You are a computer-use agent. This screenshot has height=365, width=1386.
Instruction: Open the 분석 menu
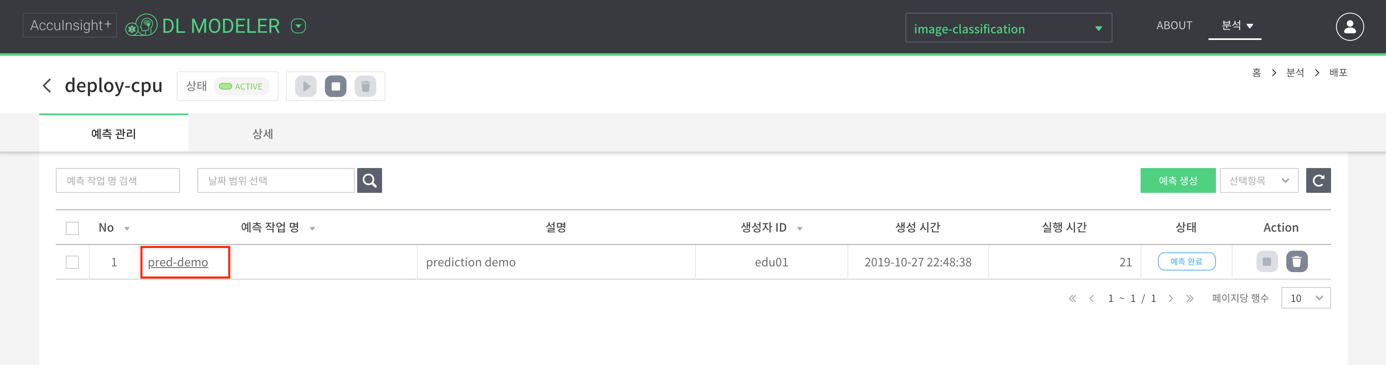tap(1236, 26)
